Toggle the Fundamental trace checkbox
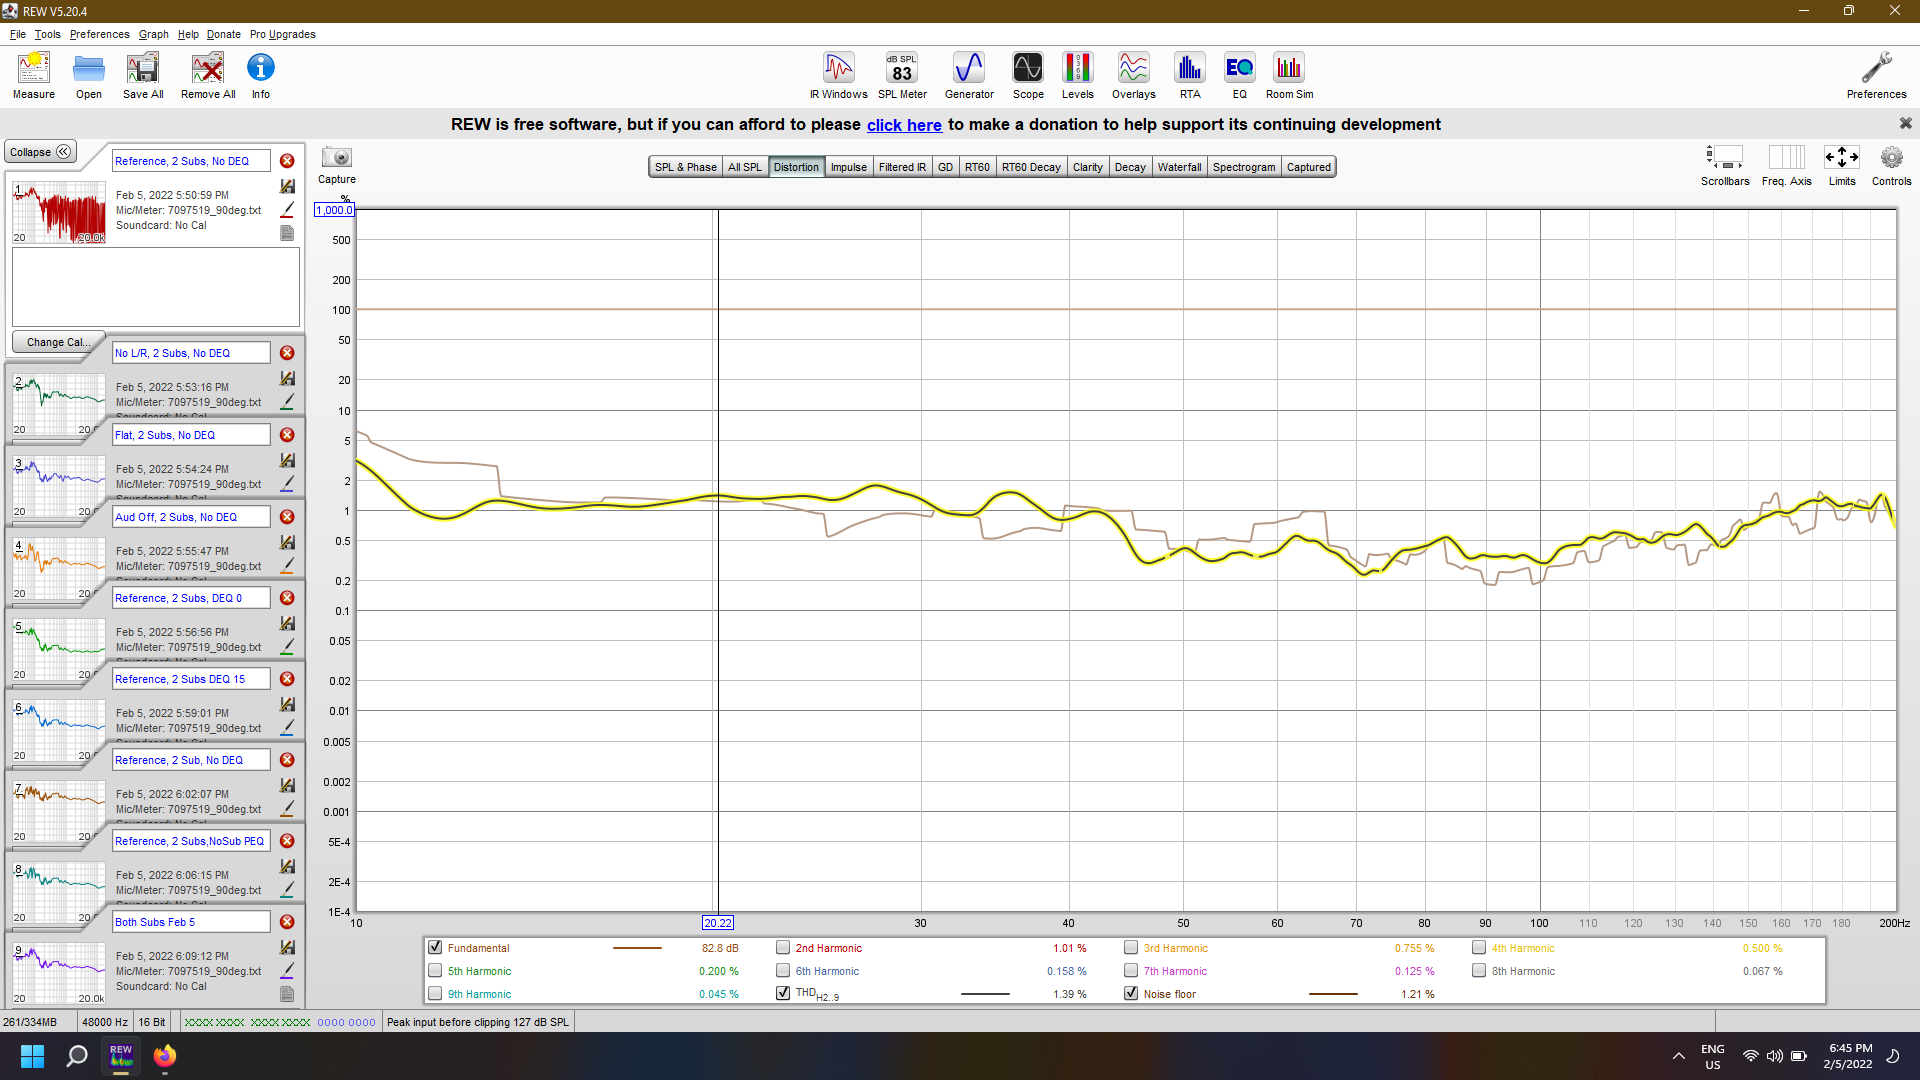 pos(435,947)
